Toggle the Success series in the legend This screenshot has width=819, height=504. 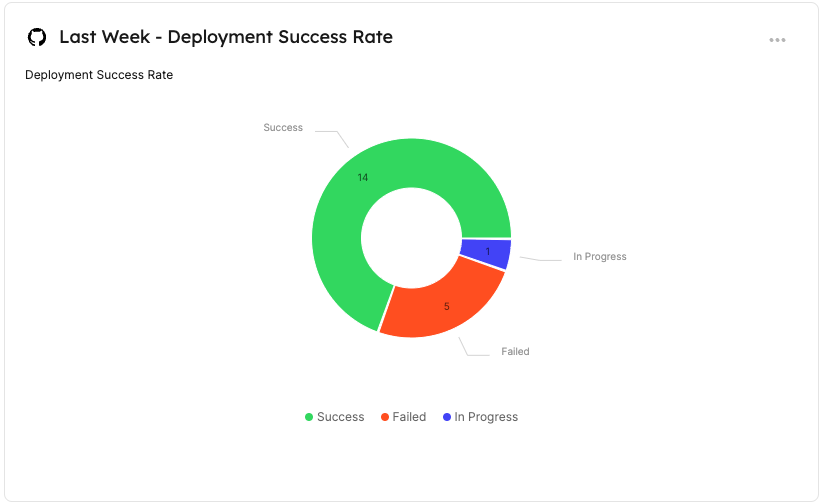(x=340, y=417)
